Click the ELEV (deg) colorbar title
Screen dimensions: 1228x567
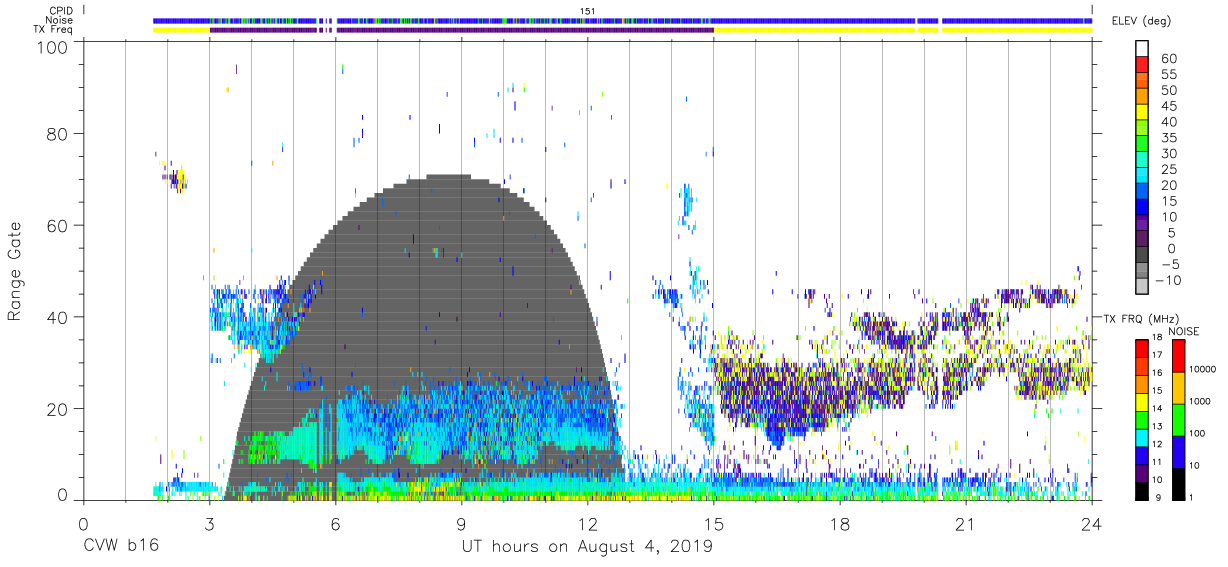click(1140, 21)
